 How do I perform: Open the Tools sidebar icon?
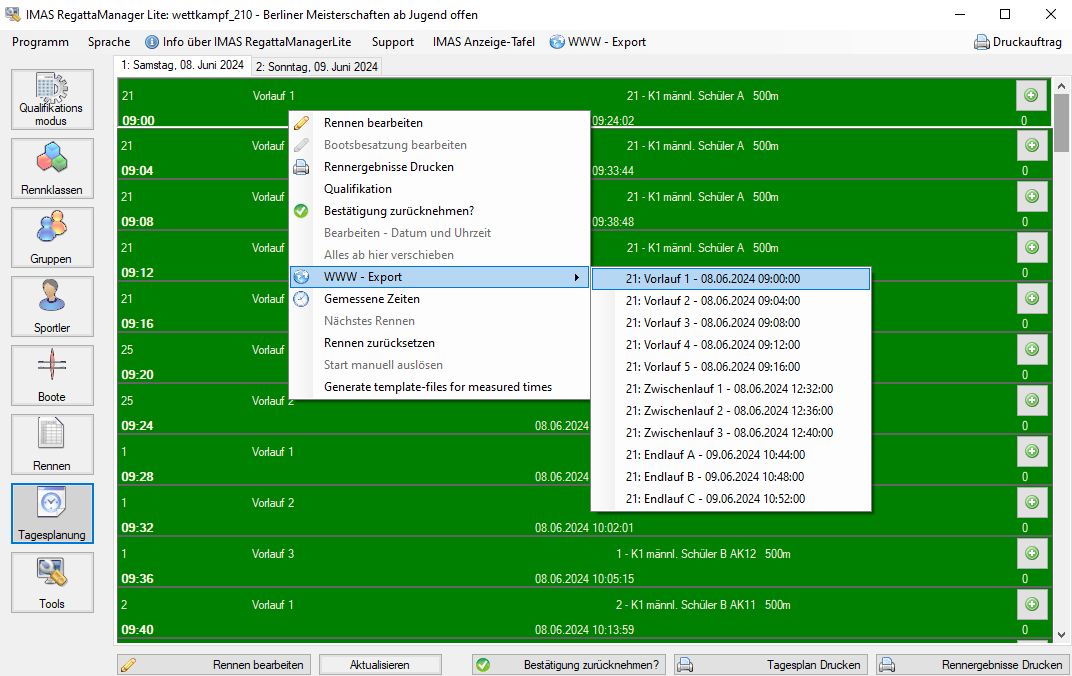click(x=52, y=582)
